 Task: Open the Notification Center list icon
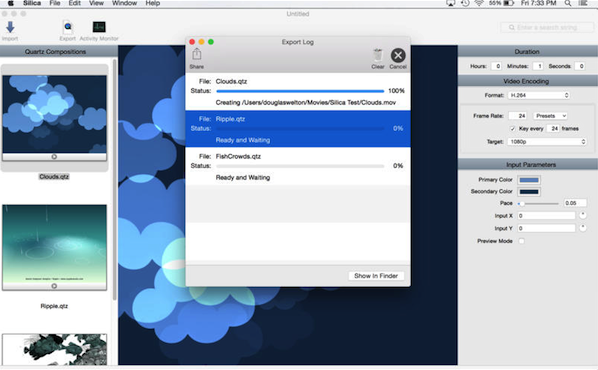point(583,3)
